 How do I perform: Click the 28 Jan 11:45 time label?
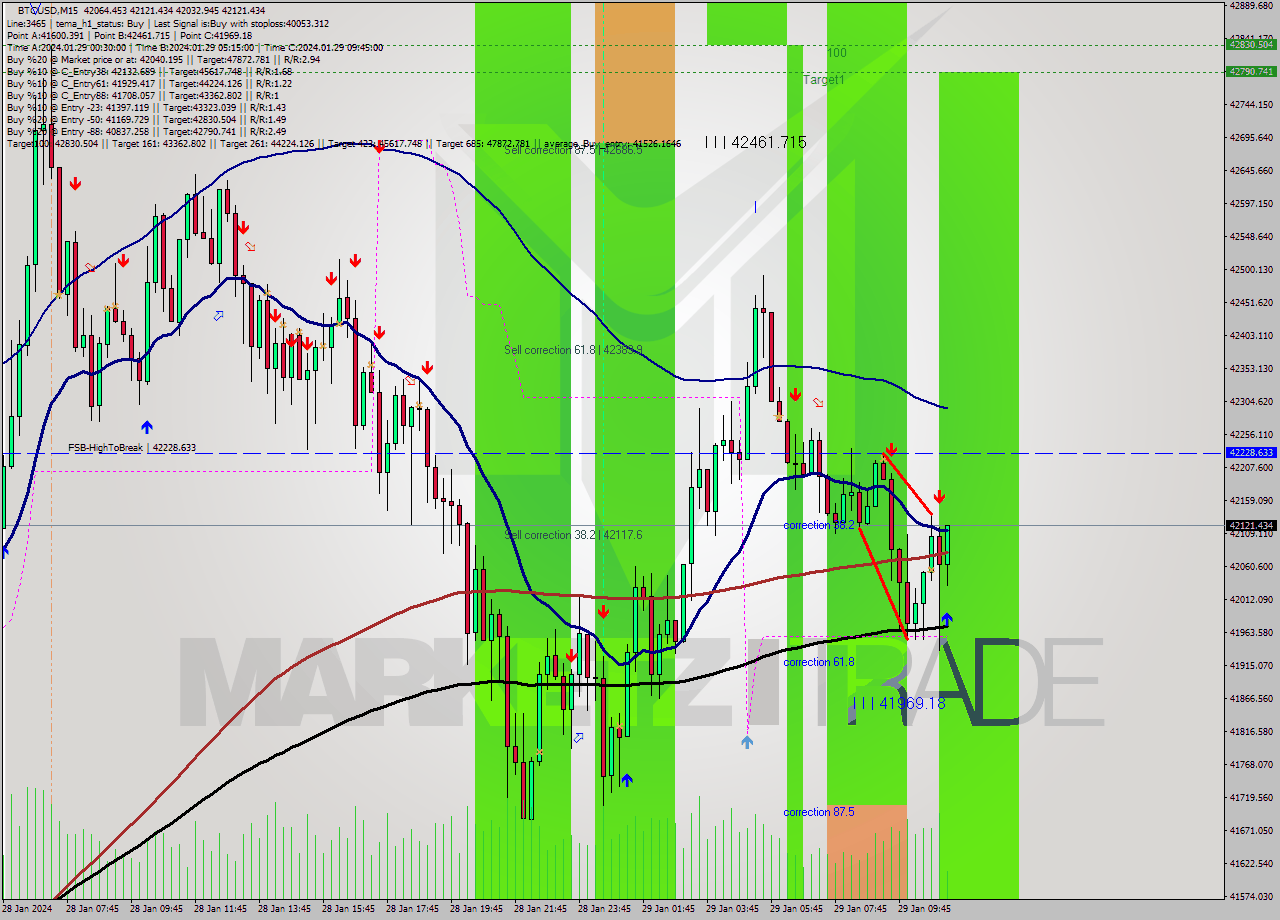(220, 909)
